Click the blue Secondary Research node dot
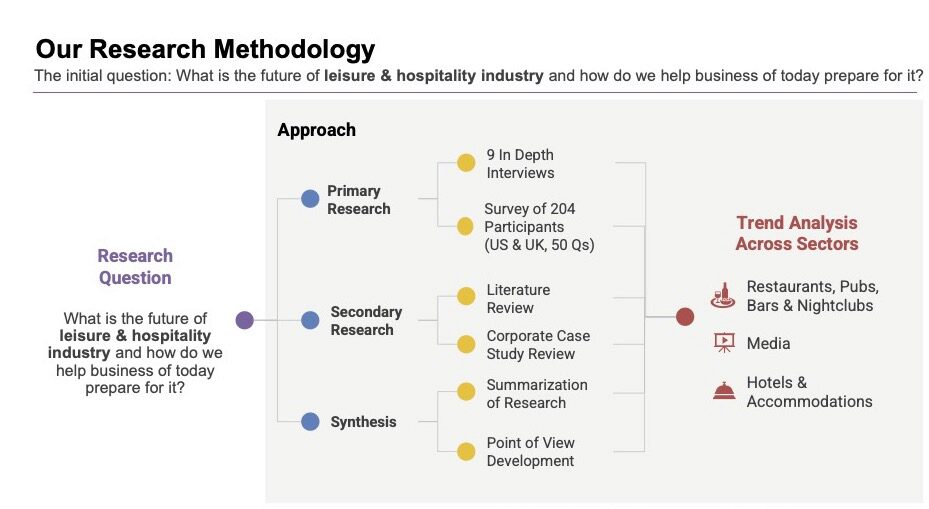 click(x=310, y=320)
